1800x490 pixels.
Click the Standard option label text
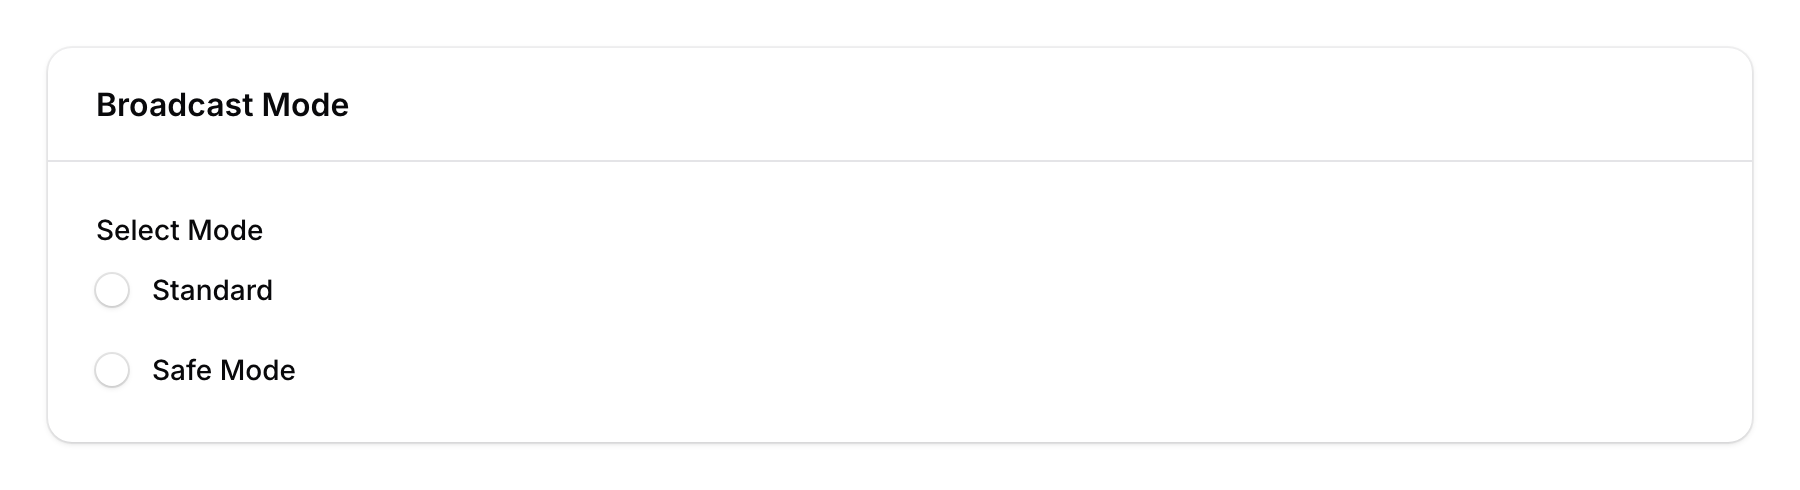coord(212,291)
